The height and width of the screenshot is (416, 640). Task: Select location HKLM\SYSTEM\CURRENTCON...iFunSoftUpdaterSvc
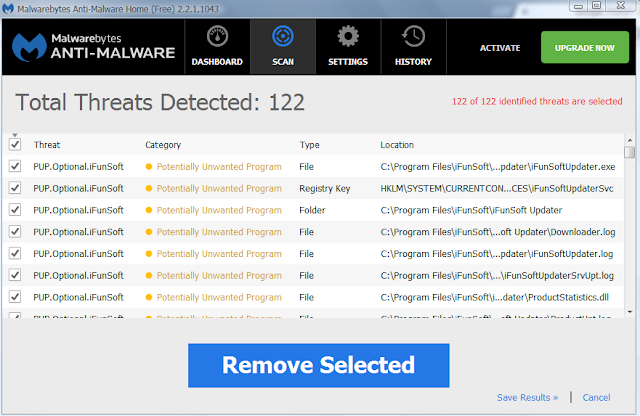coord(497,189)
